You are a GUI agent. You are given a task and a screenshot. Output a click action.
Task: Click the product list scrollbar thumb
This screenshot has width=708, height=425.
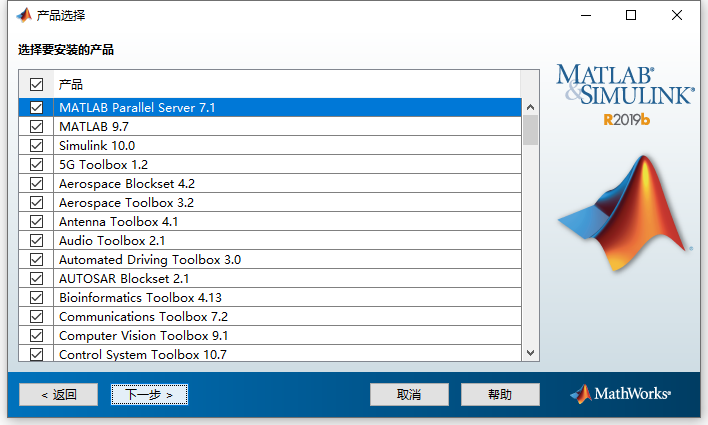[x=531, y=130]
